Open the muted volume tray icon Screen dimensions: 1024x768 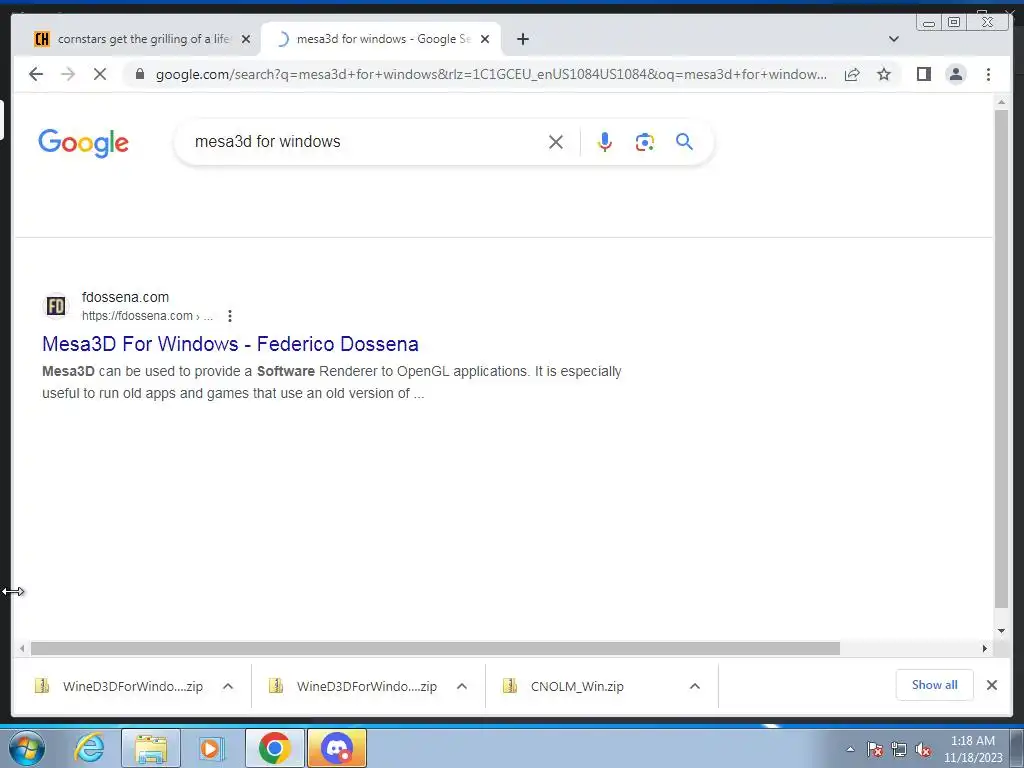point(923,749)
